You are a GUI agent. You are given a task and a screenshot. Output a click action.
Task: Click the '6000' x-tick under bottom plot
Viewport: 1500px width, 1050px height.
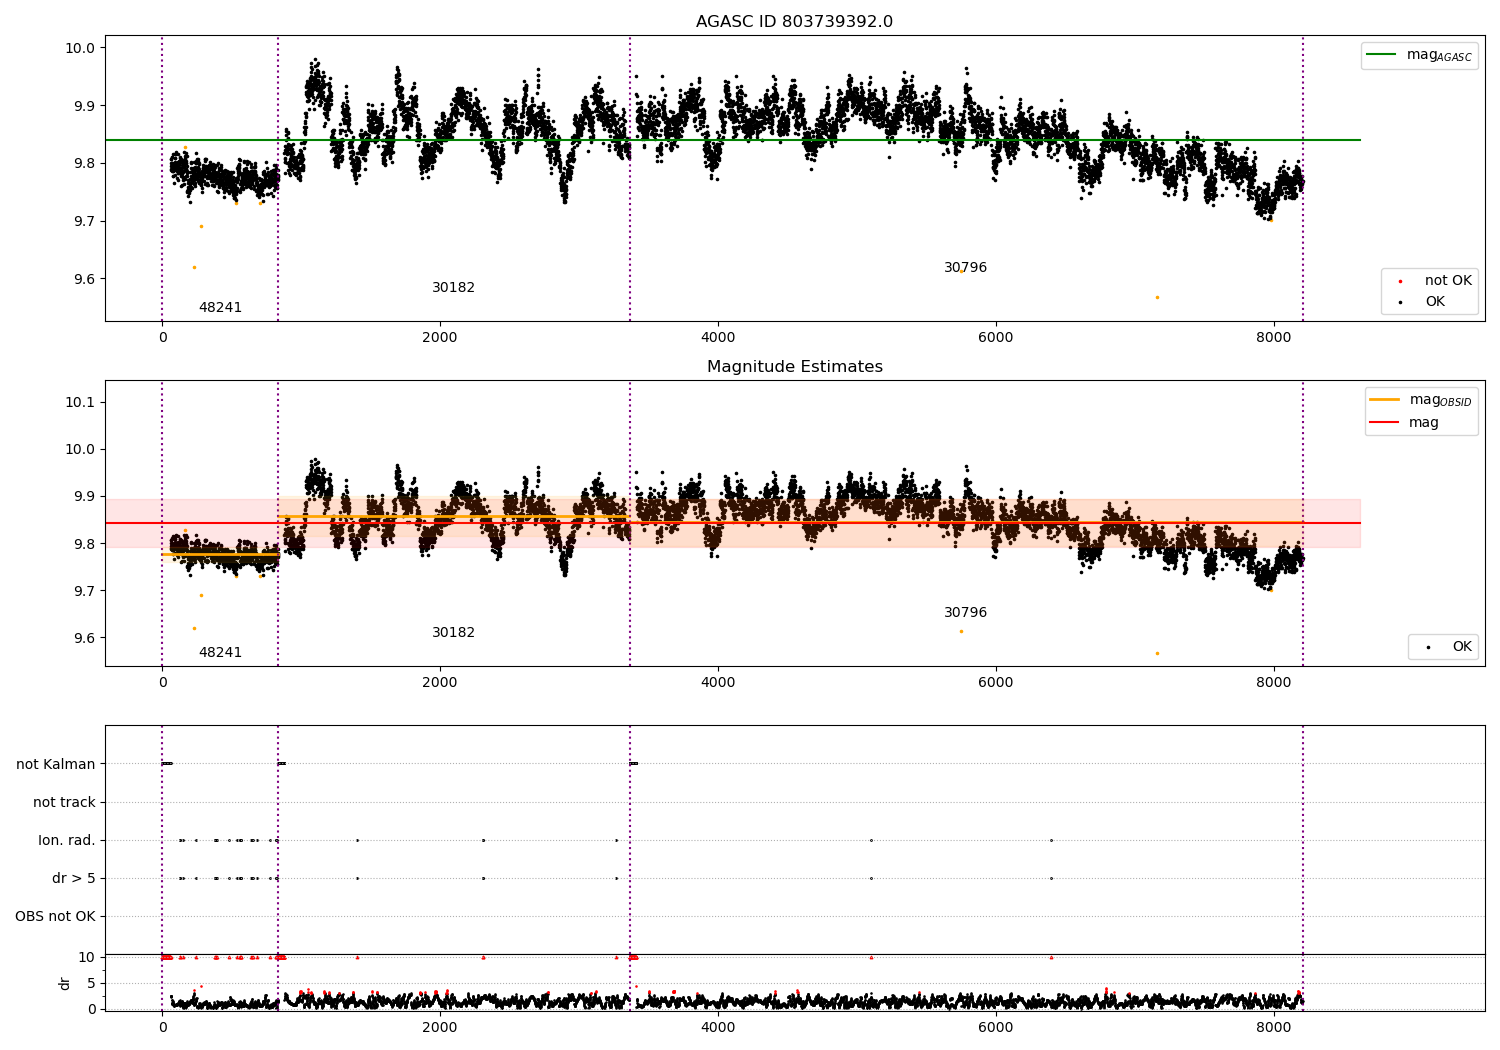coord(996,1028)
